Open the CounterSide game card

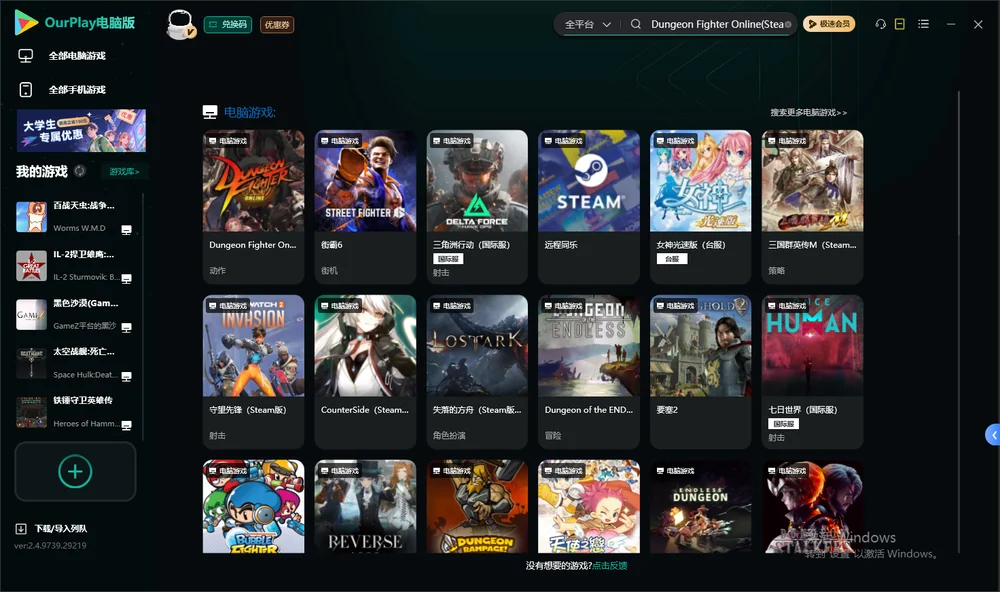coord(365,372)
